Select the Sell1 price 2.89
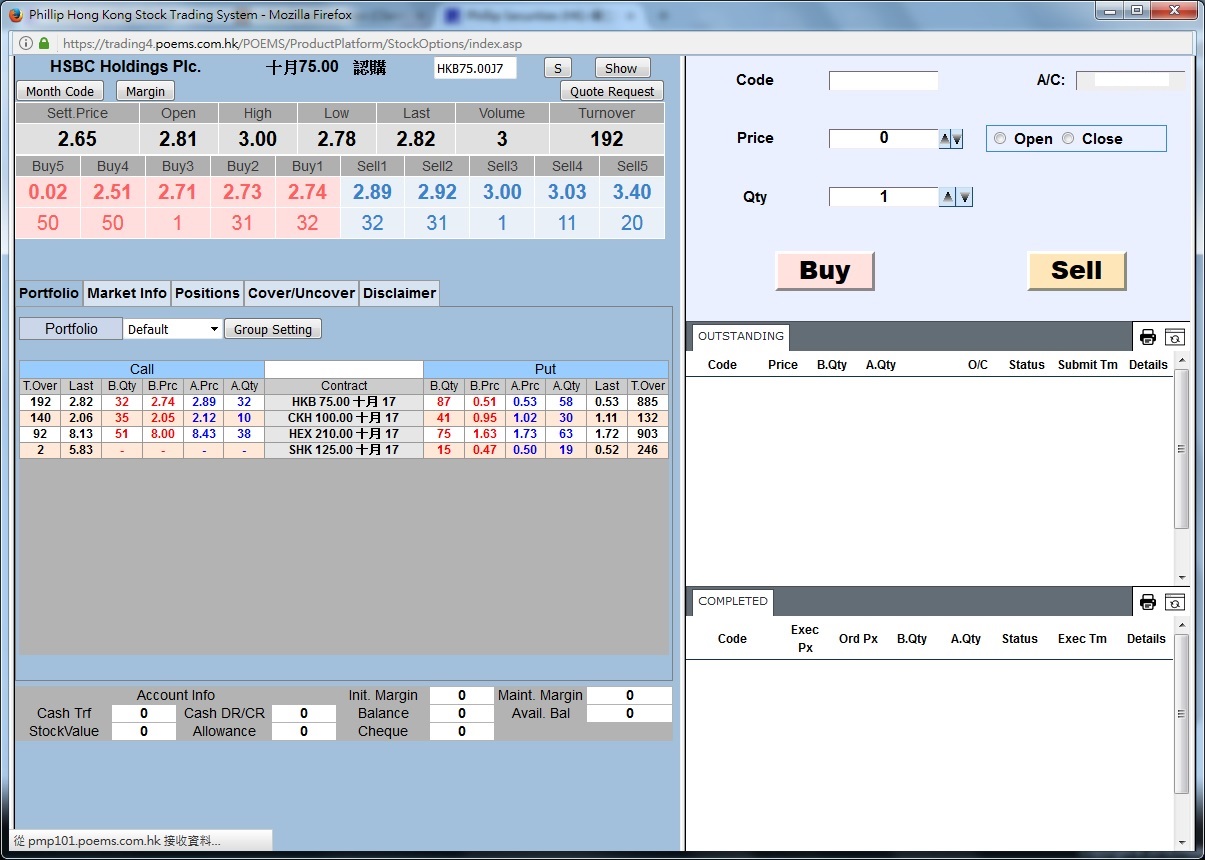The width and height of the screenshot is (1205, 860). click(372, 192)
